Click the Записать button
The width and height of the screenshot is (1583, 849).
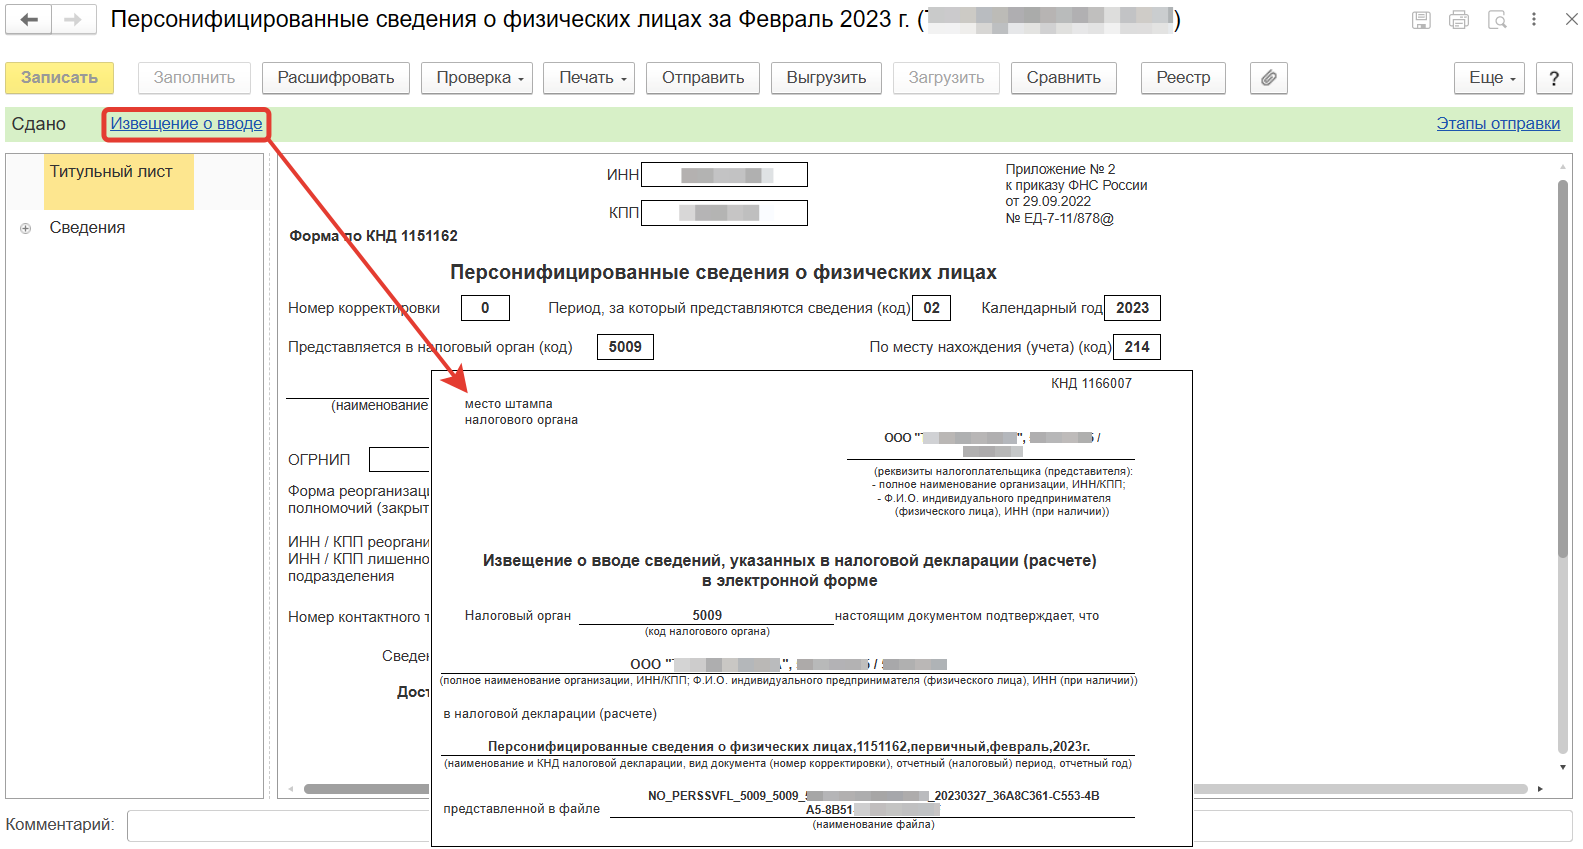(59, 78)
